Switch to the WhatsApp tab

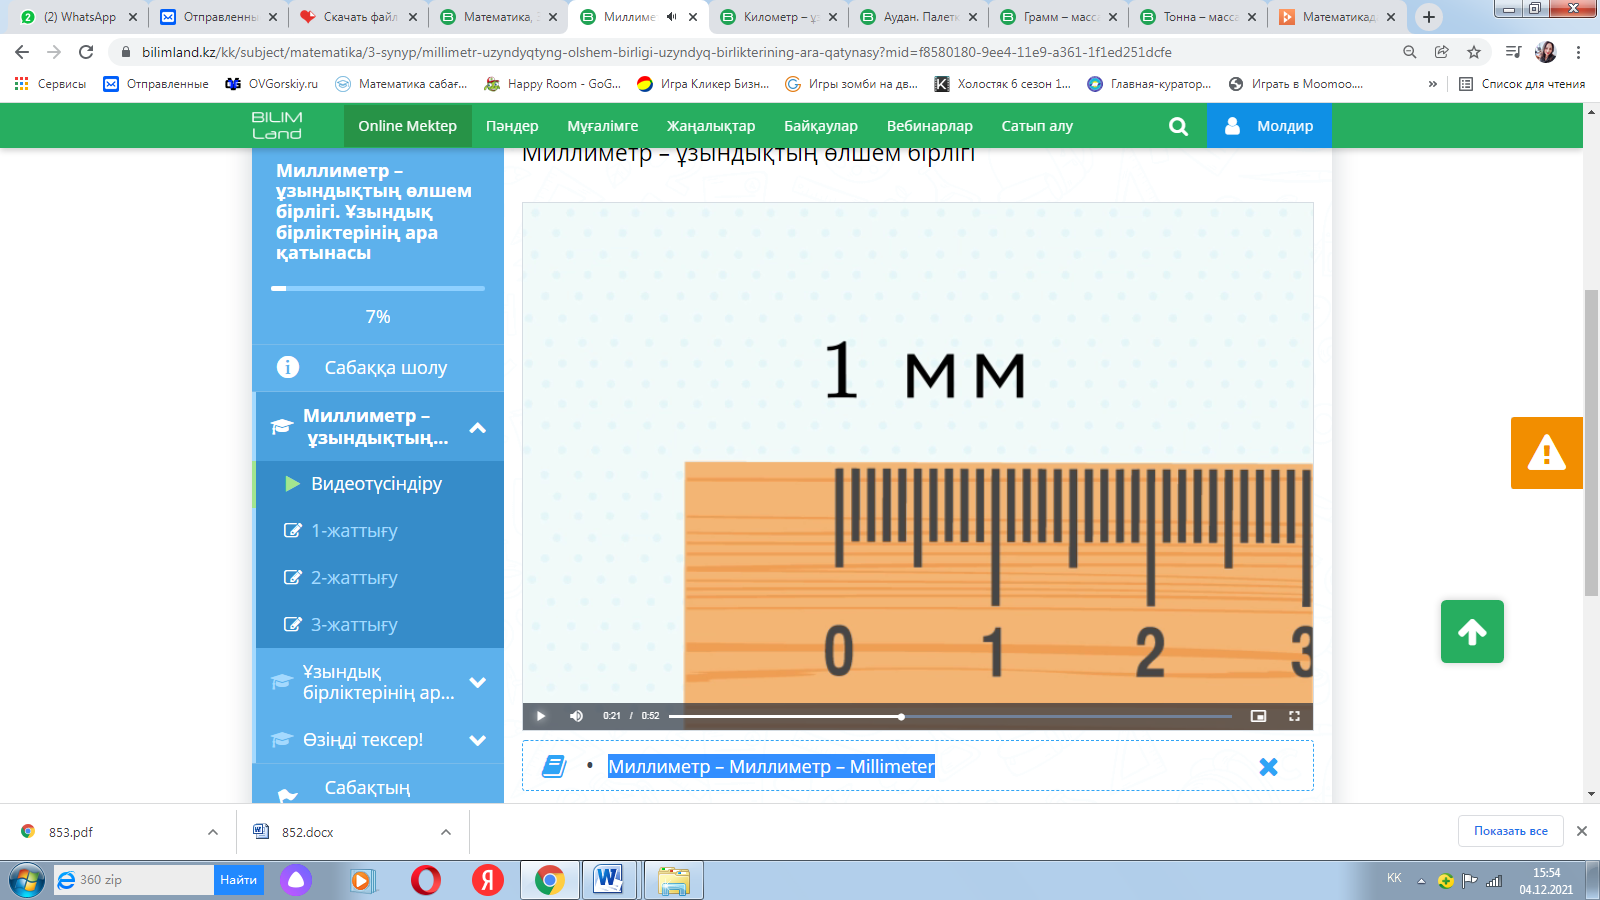(x=76, y=17)
